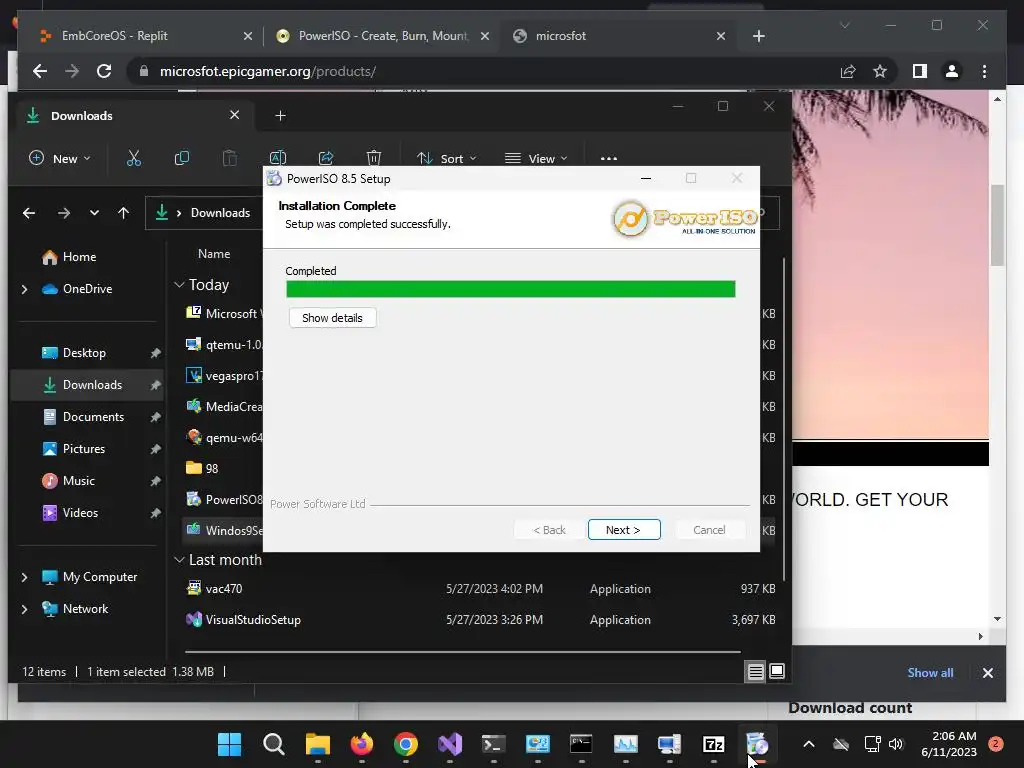Click the volume tray icon
The width and height of the screenshot is (1024, 768).
[x=896, y=744]
